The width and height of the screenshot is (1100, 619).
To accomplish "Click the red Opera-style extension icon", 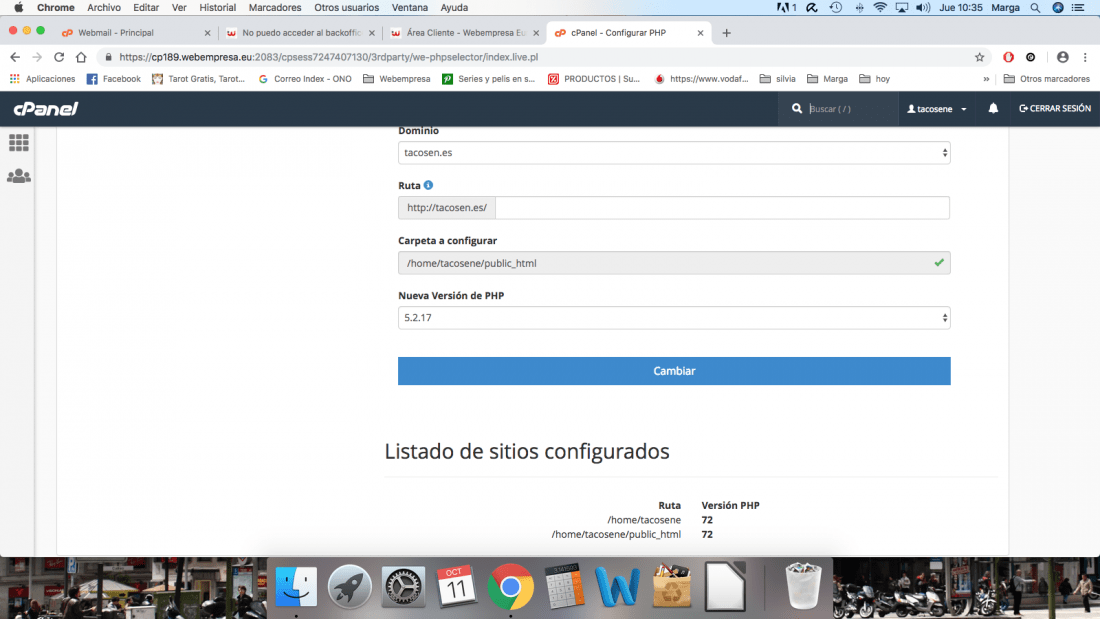I will coord(1008,57).
